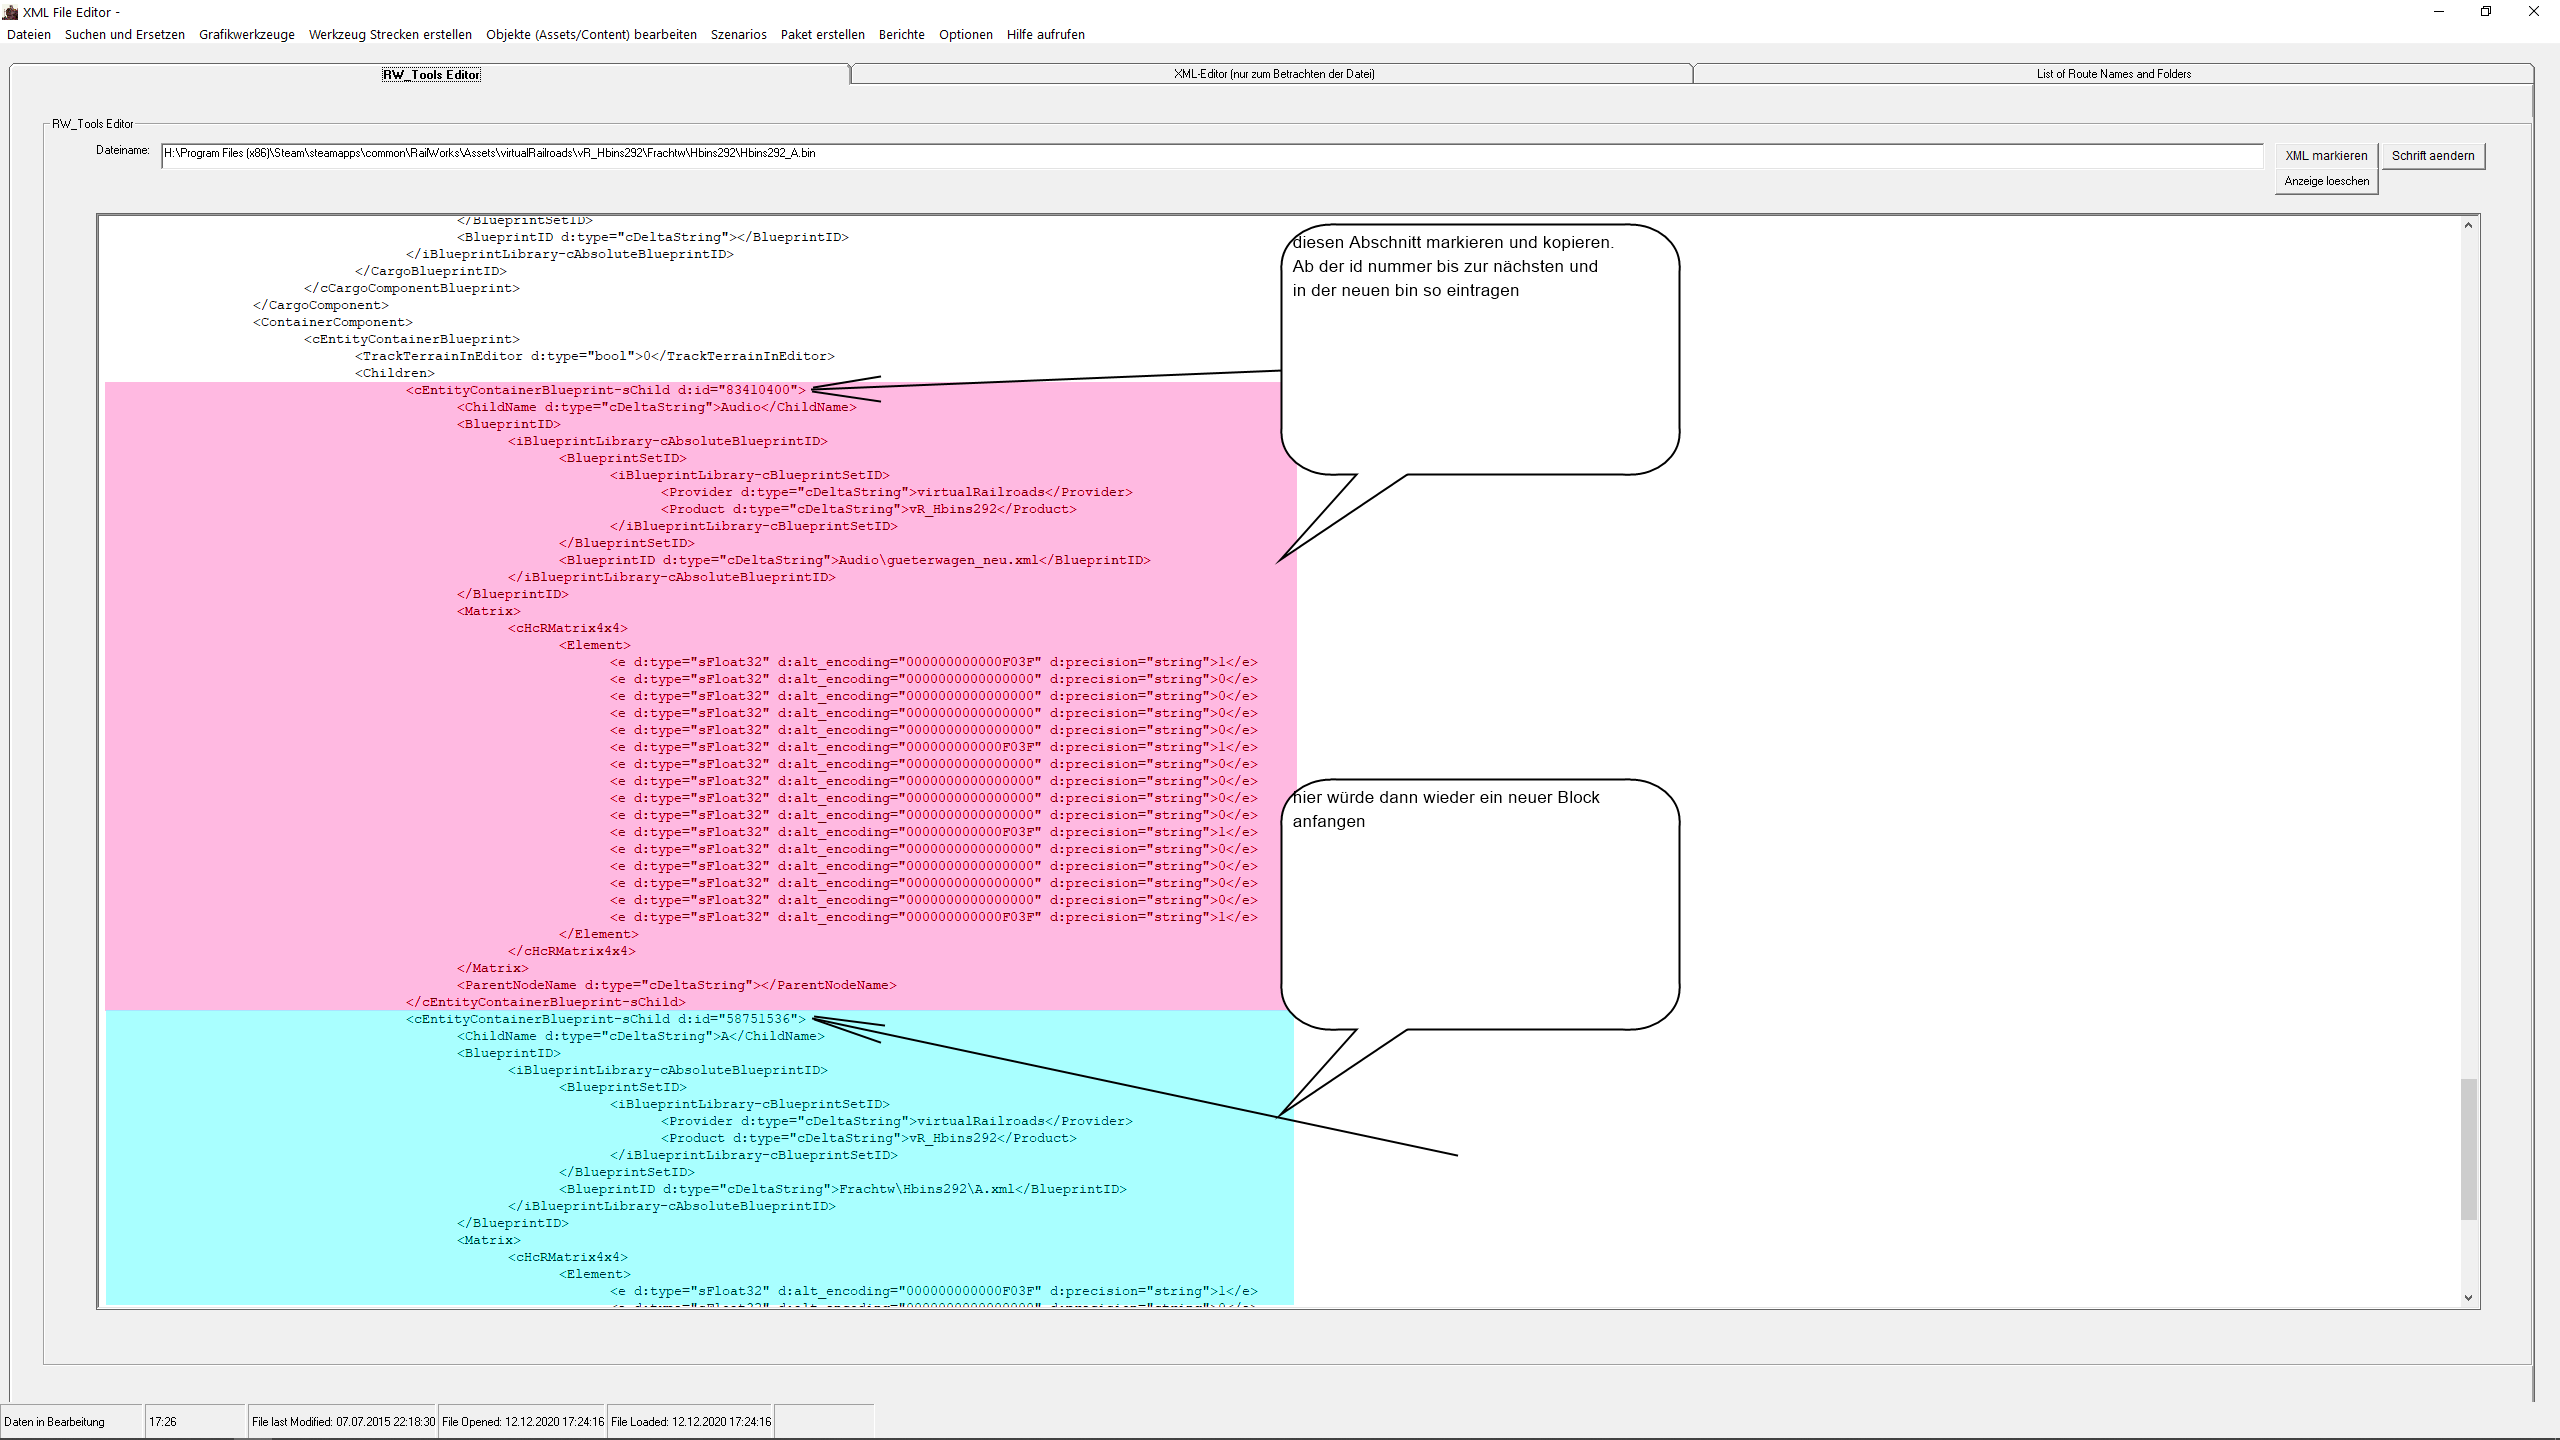Image resolution: width=2560 pixels, height=1440 pixels.
Task: Open the Szenarios menu
Action: click(x=738, y=34)
